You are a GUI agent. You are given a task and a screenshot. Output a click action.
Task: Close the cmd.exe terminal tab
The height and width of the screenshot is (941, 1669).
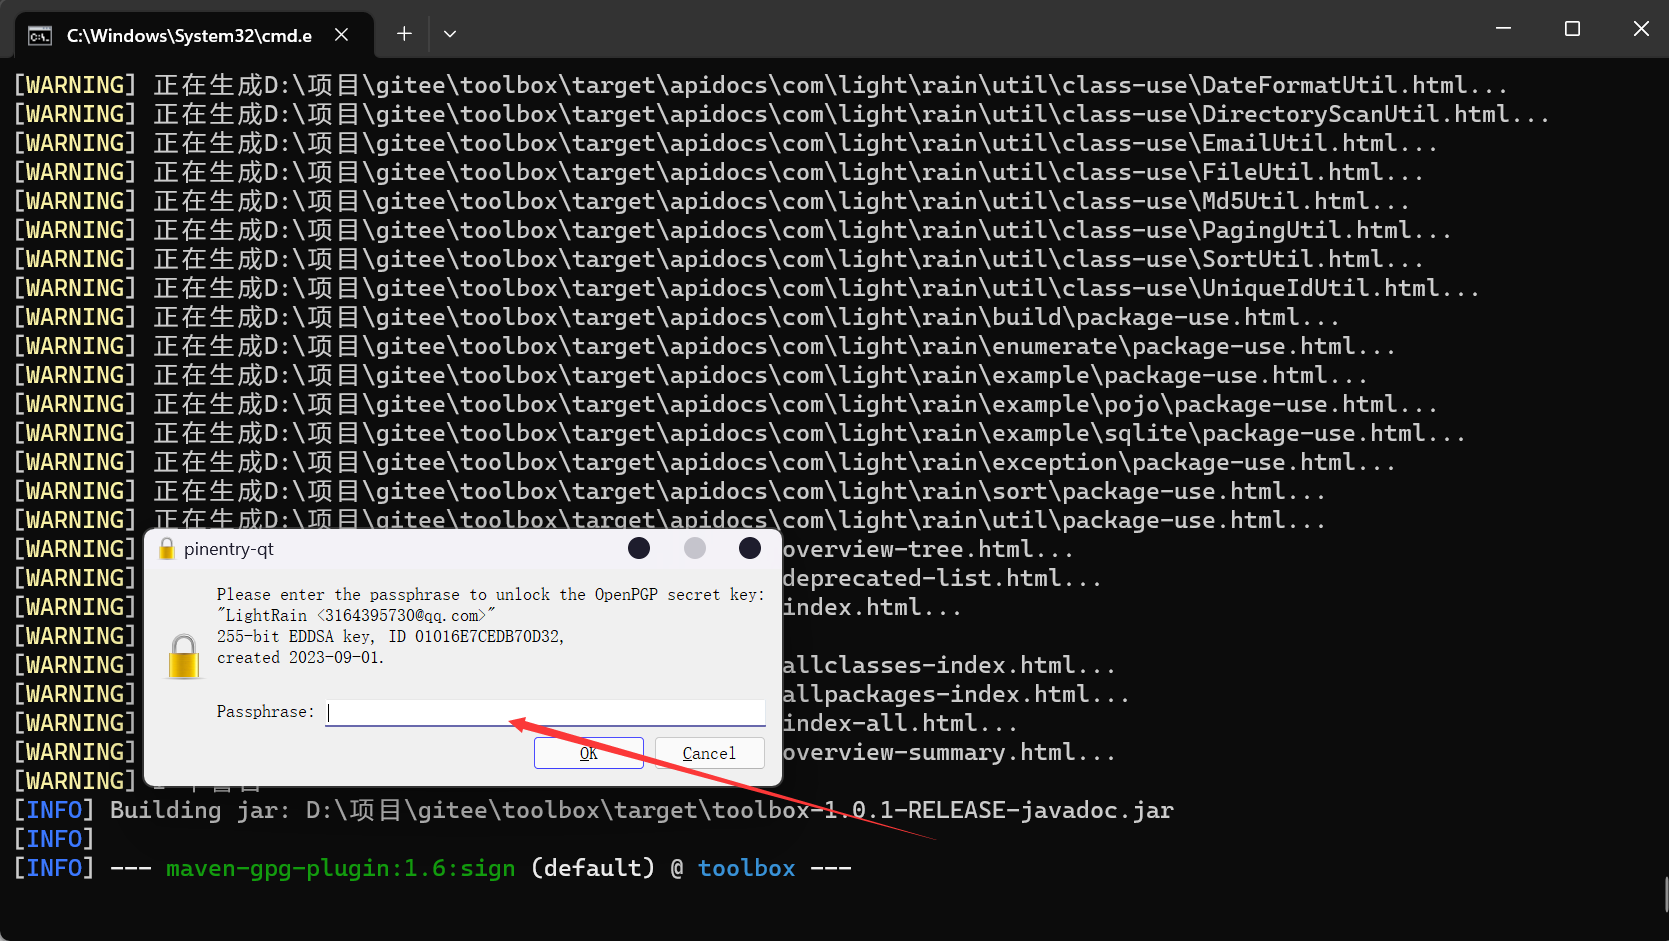point(341,35)
